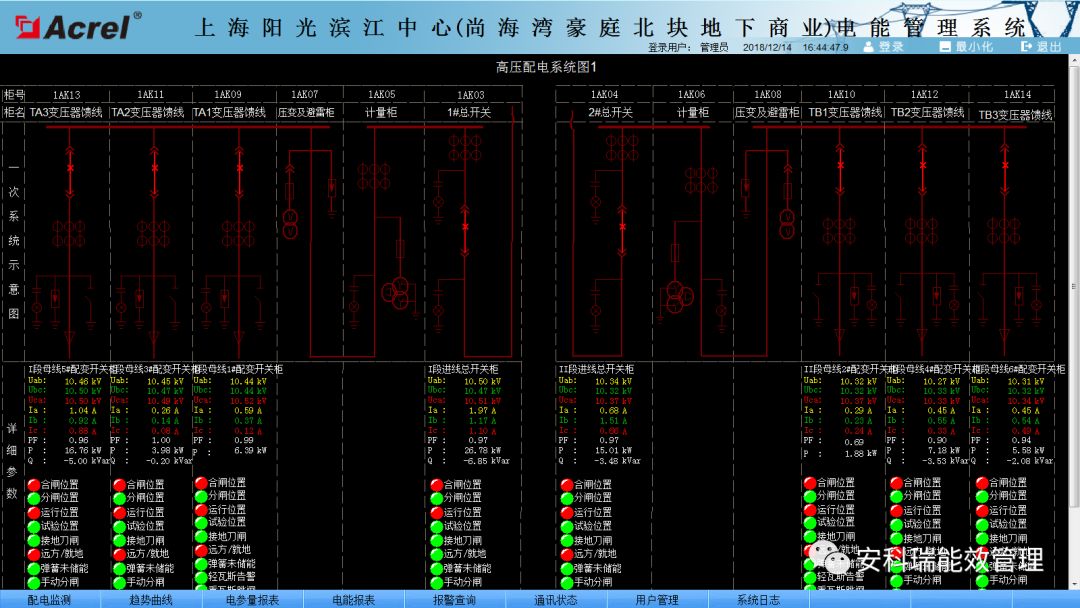Open the 通讯状态 bottom menu tab
Image resolution: width=1080 pixels, height=608 pixels.
click(x=556, y=600)
